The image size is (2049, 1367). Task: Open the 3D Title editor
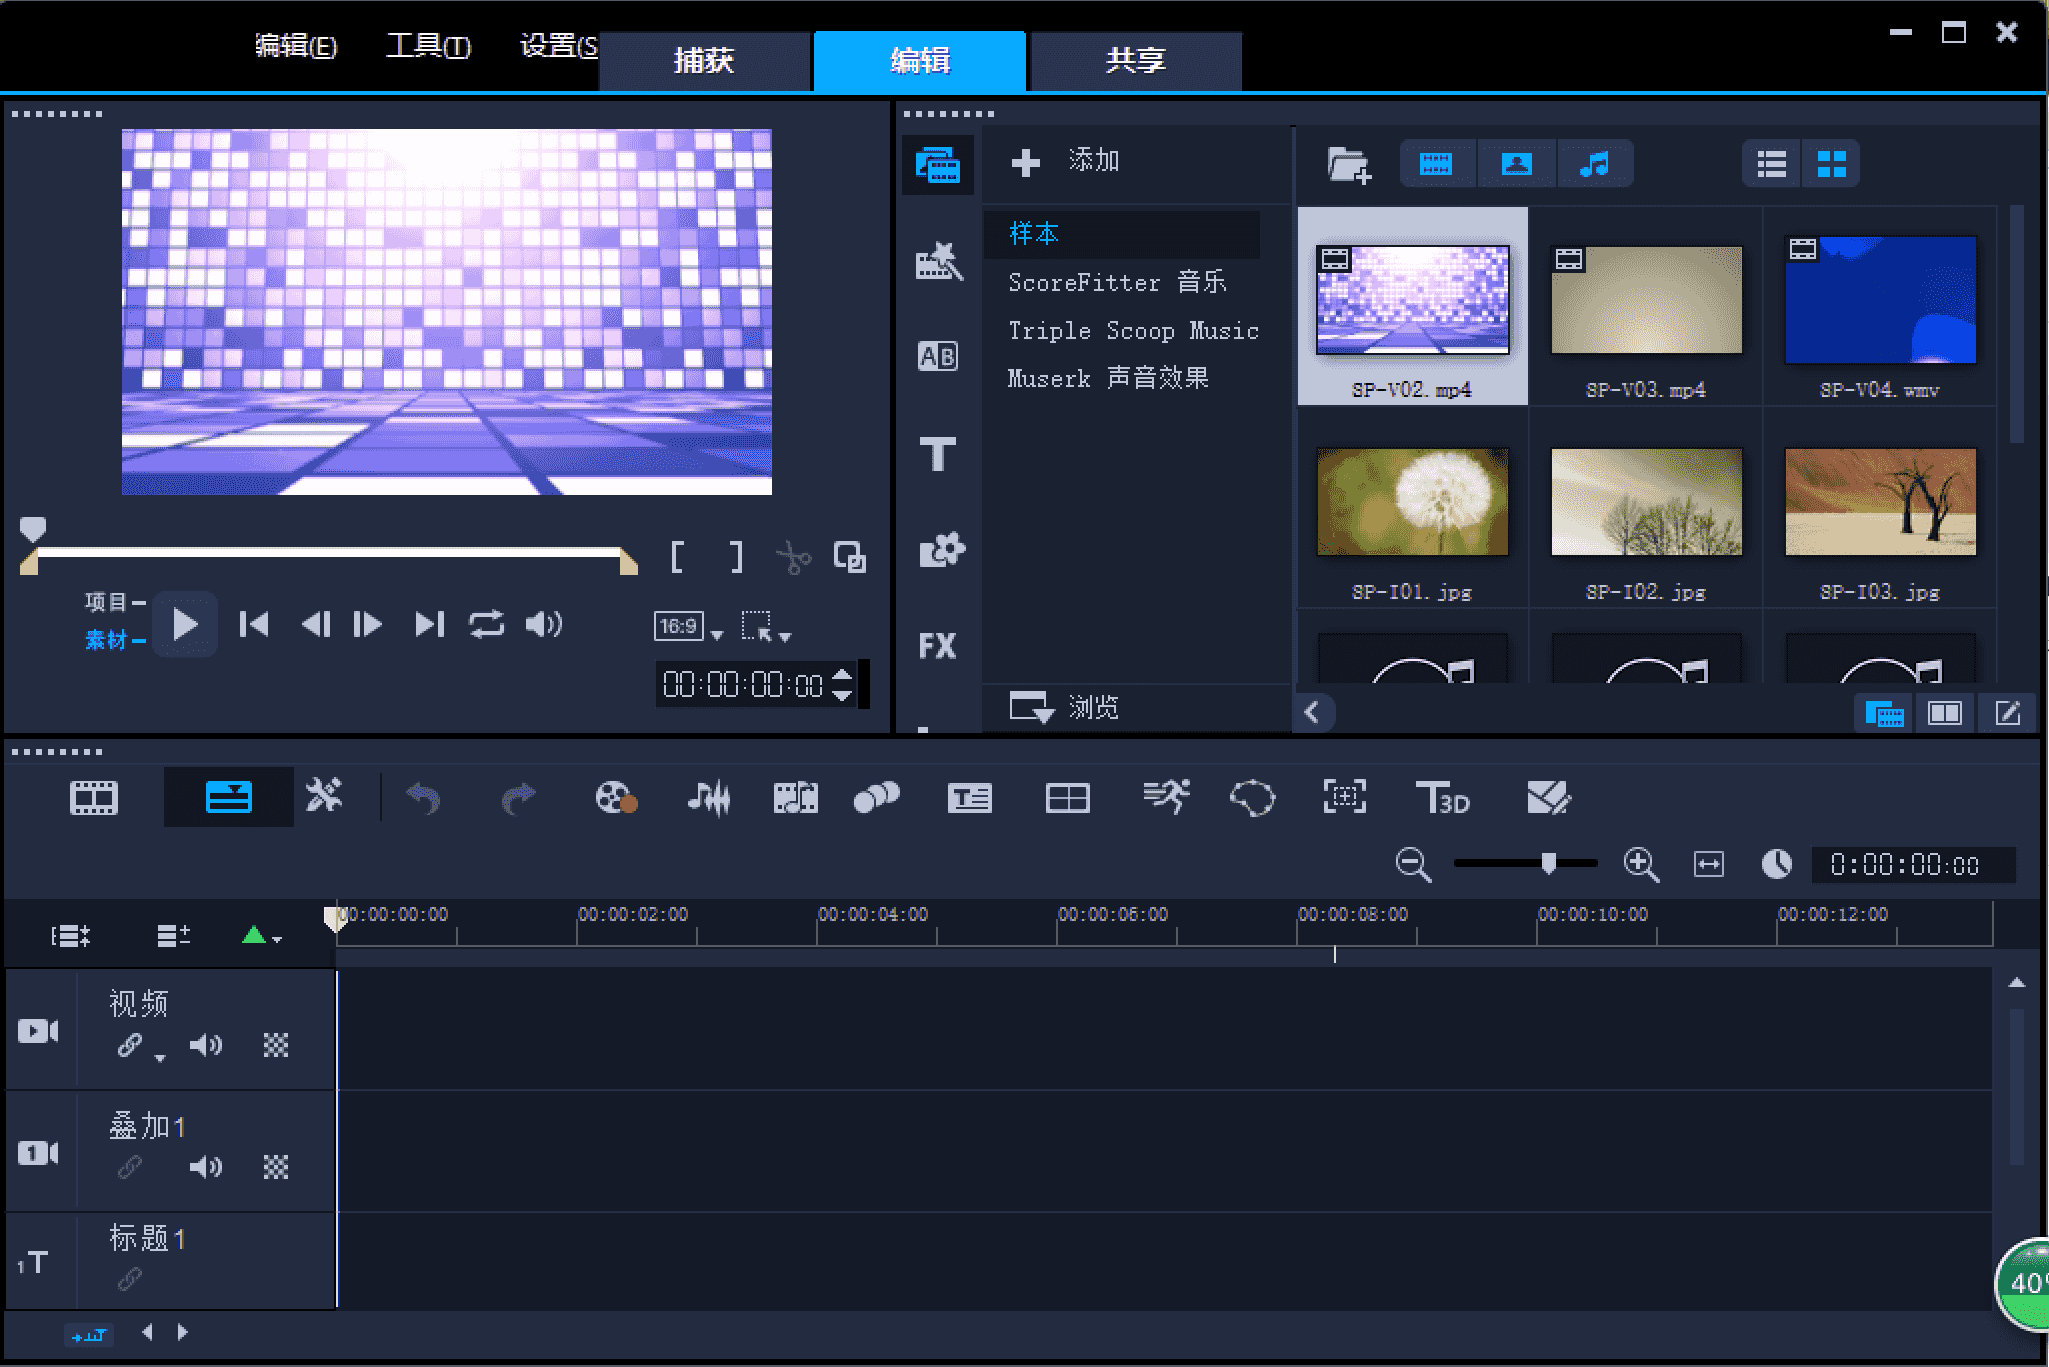tap(1442, 798)
